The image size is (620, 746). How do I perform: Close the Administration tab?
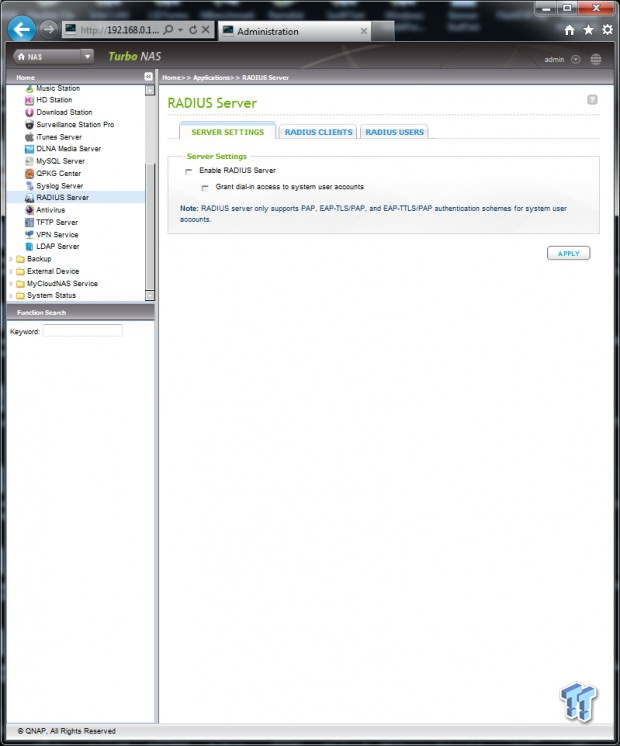364,31
